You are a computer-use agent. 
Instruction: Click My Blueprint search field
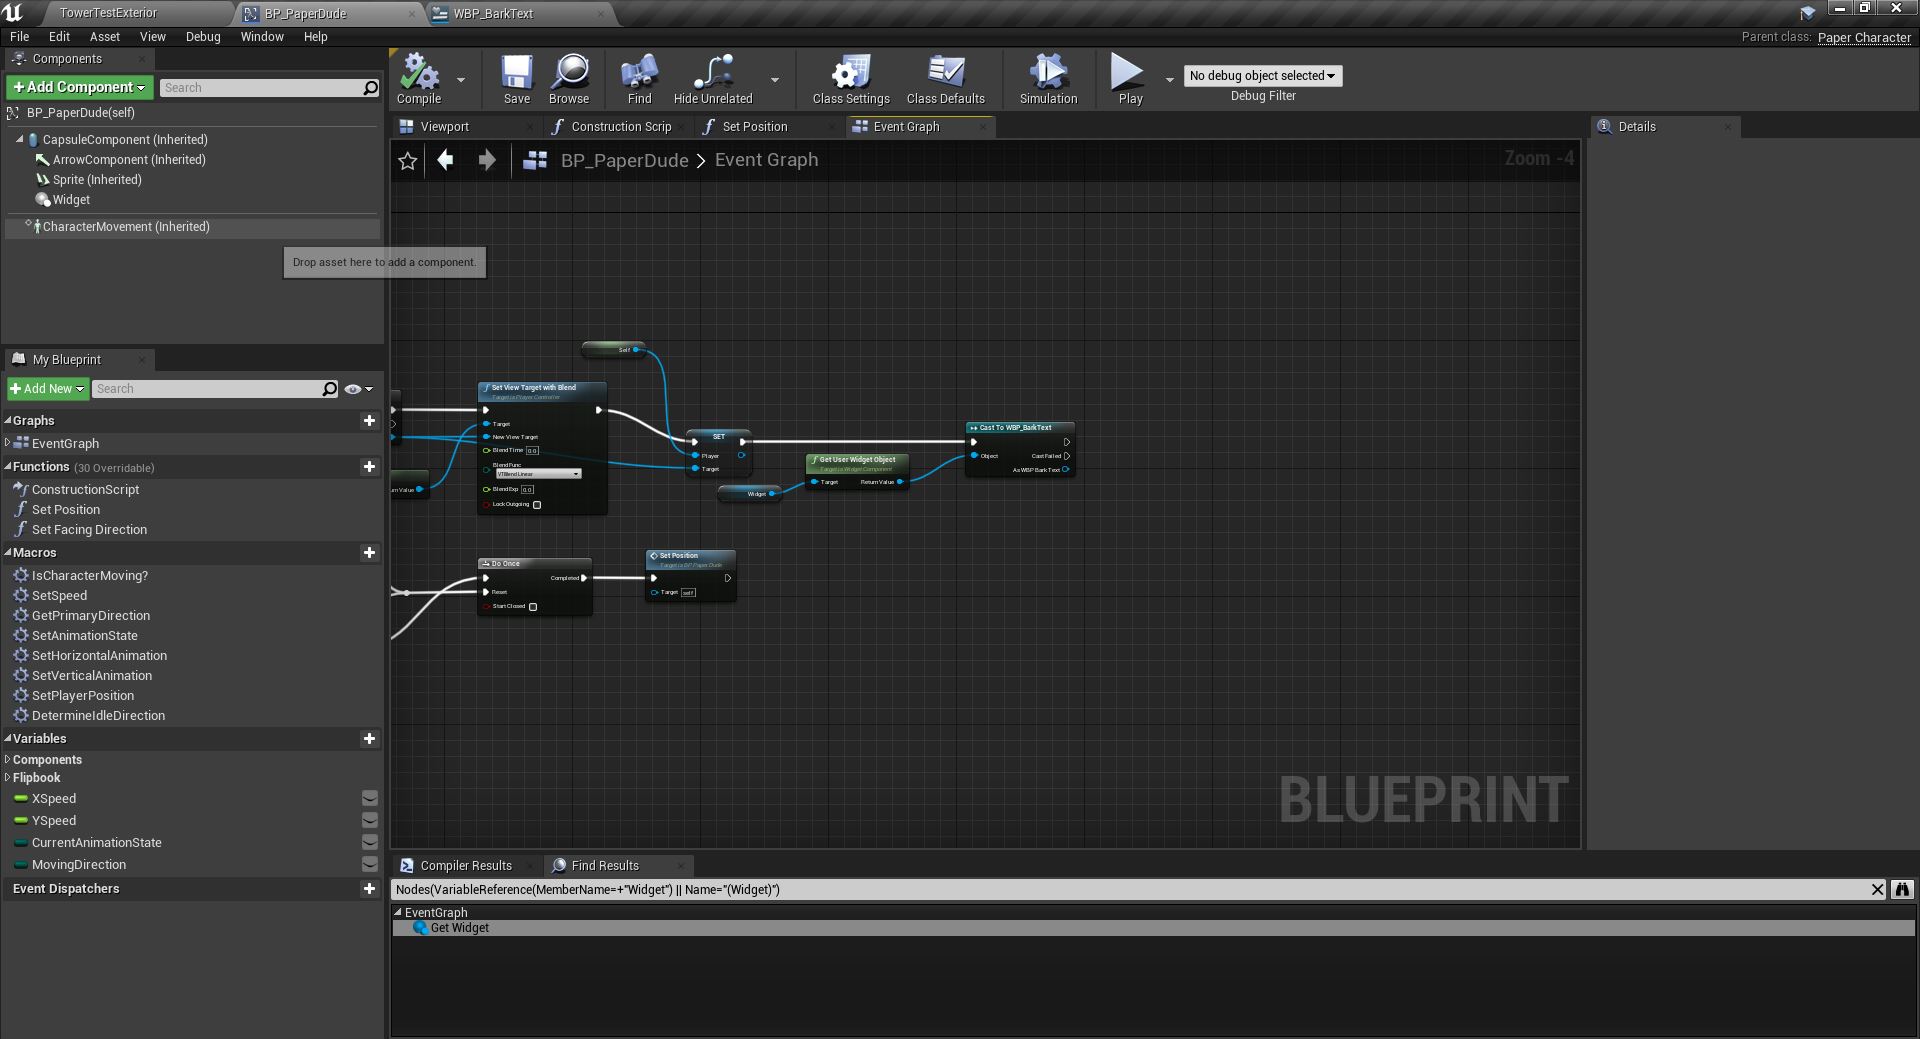click(207, 389)
